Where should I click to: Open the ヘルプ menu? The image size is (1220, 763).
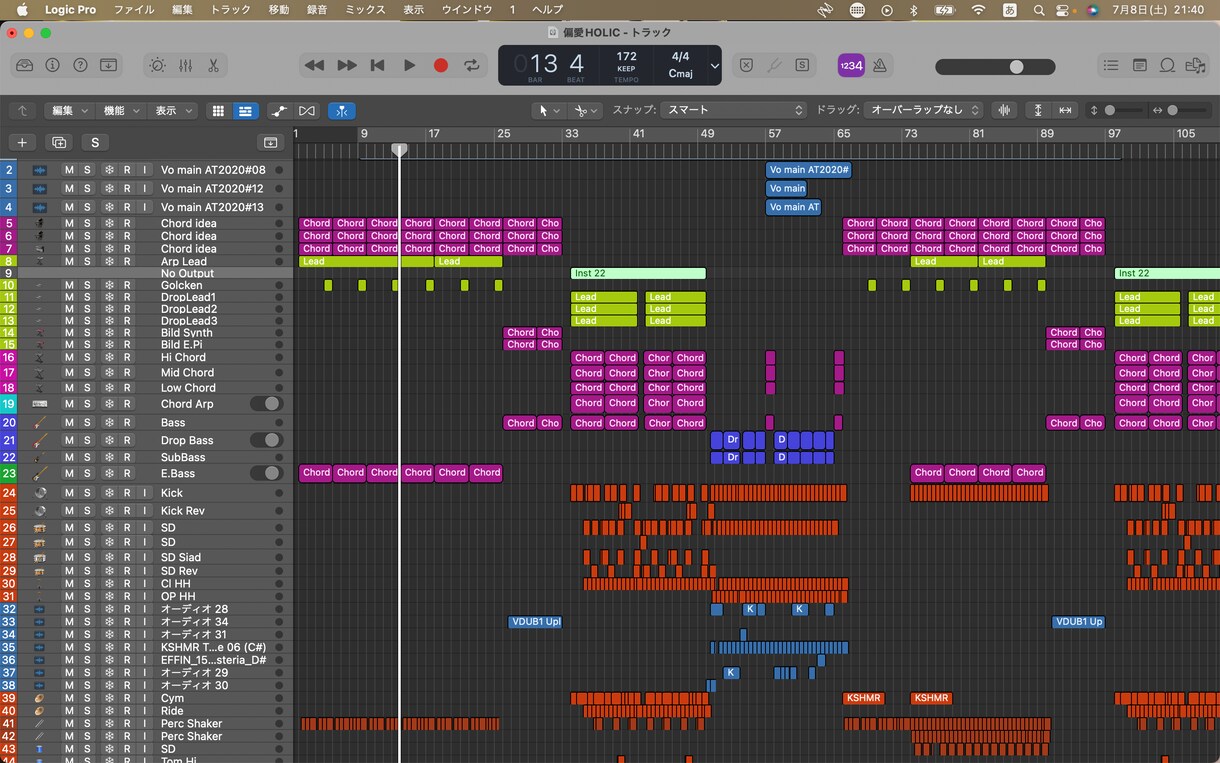coord(547,9)
